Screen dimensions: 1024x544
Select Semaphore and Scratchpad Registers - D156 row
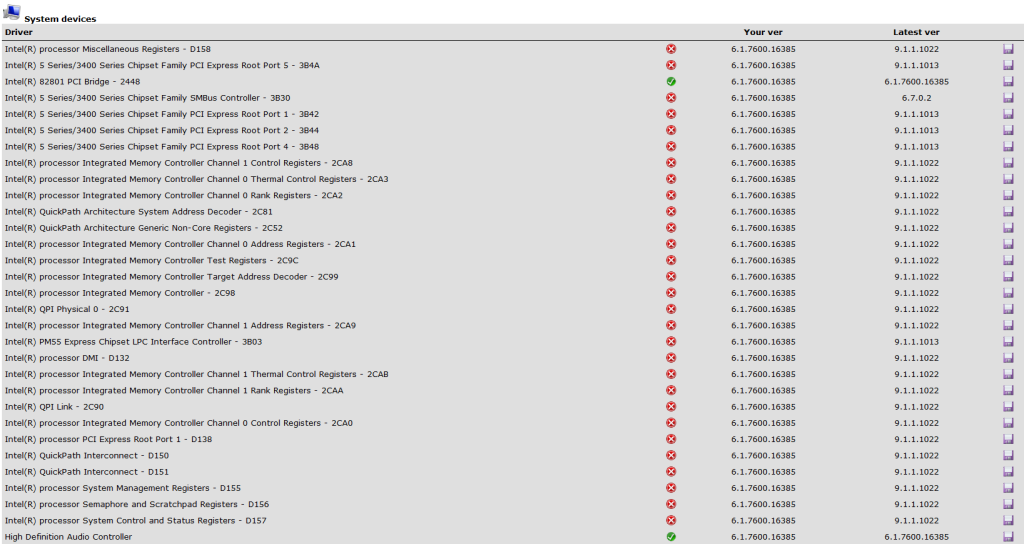[512, 504]
